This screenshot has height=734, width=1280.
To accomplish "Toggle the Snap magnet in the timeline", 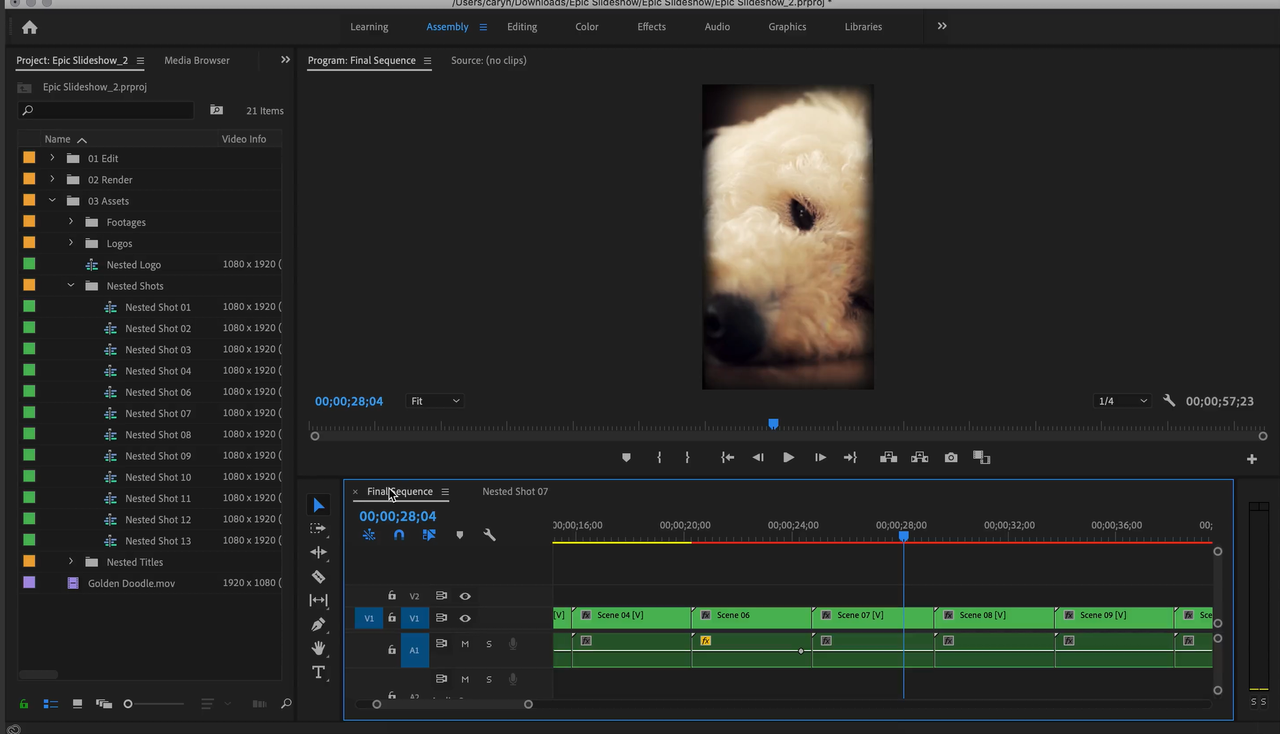I will [x=398, y=534].
